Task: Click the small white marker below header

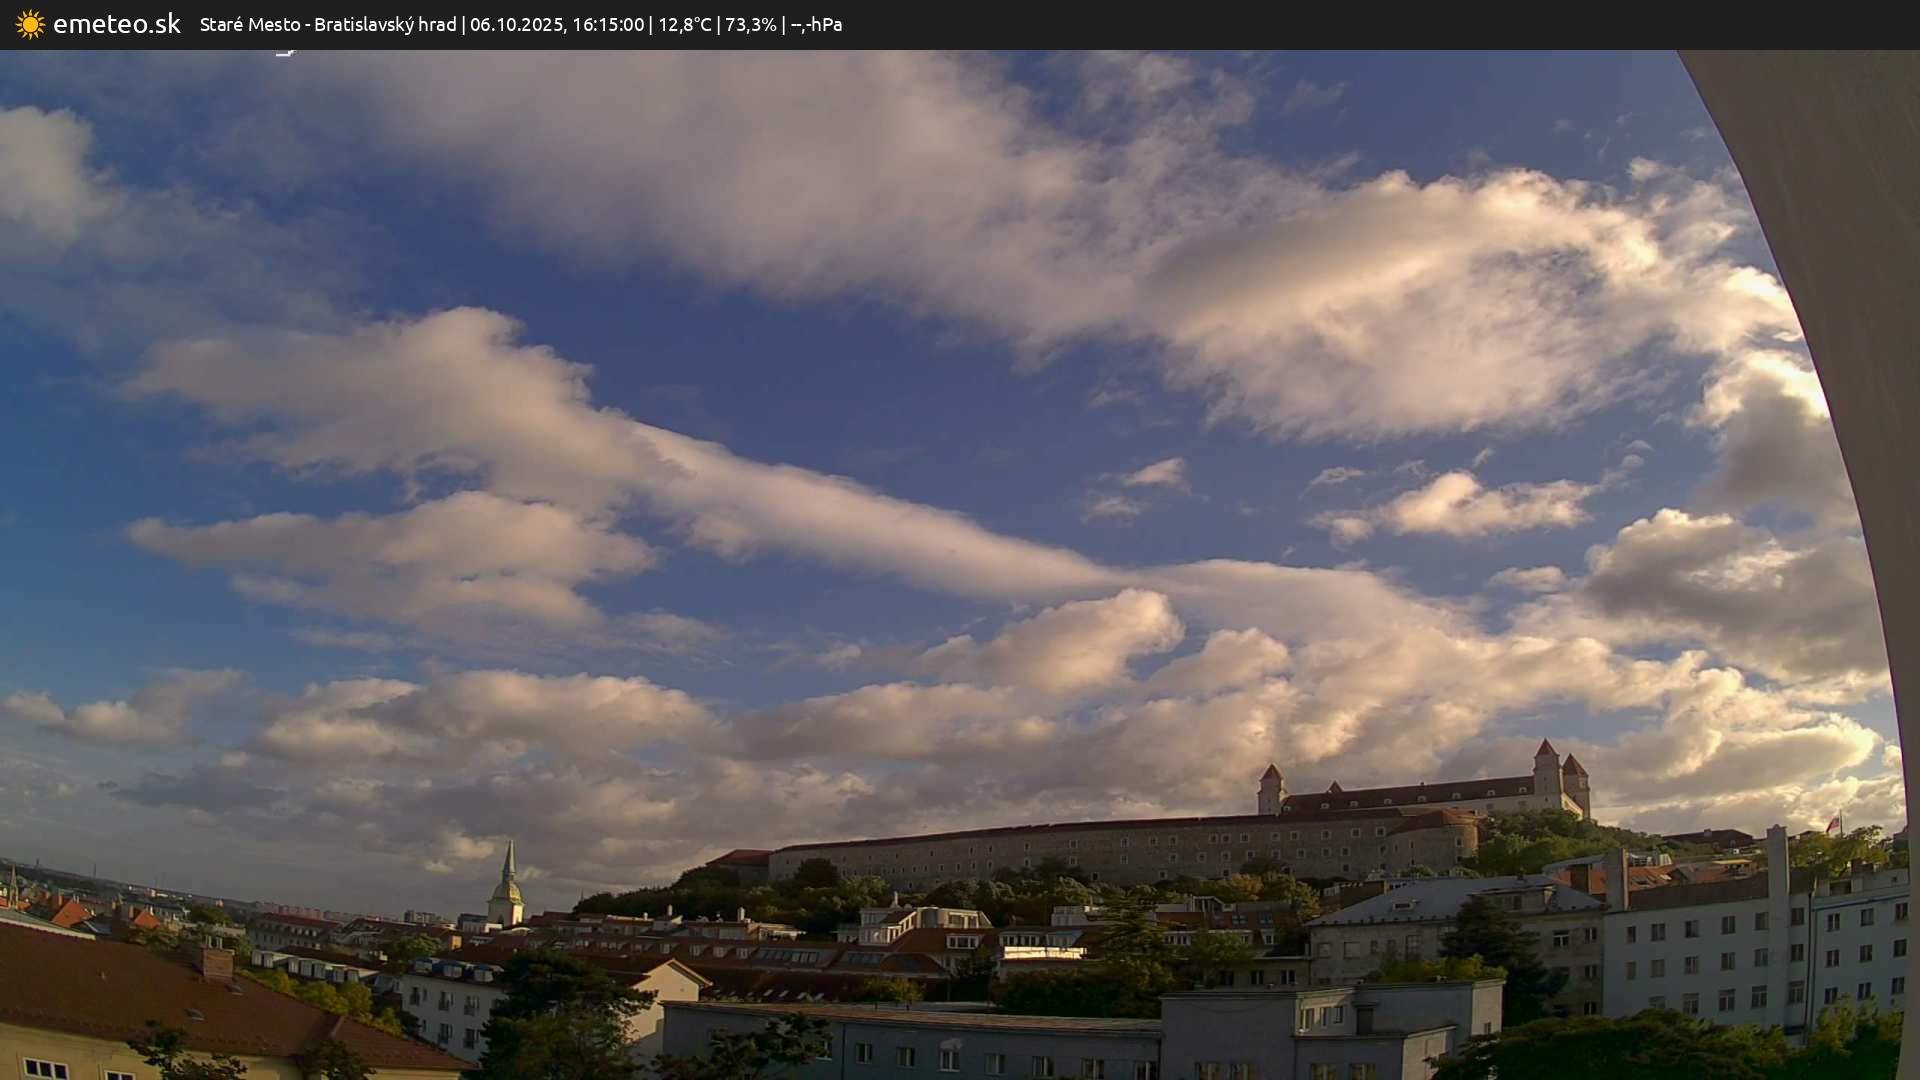Action: pyautogui.click(x=285, y=52)
